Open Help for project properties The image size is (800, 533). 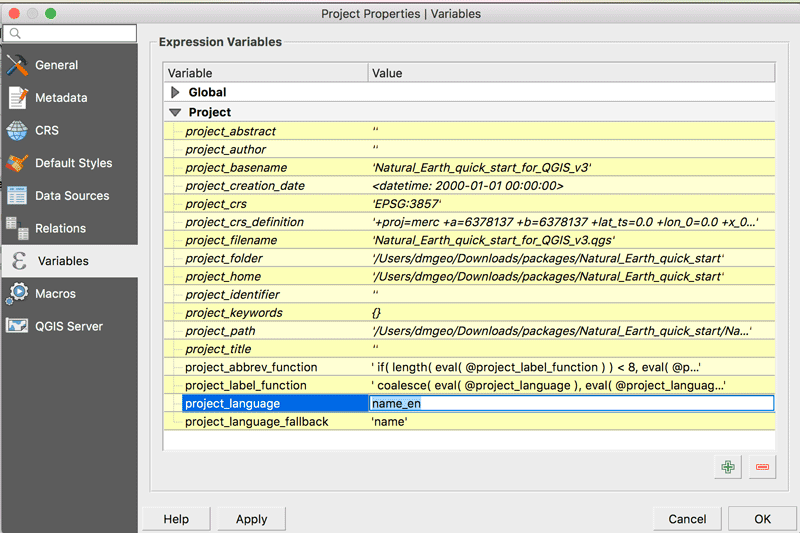point(176,519)
